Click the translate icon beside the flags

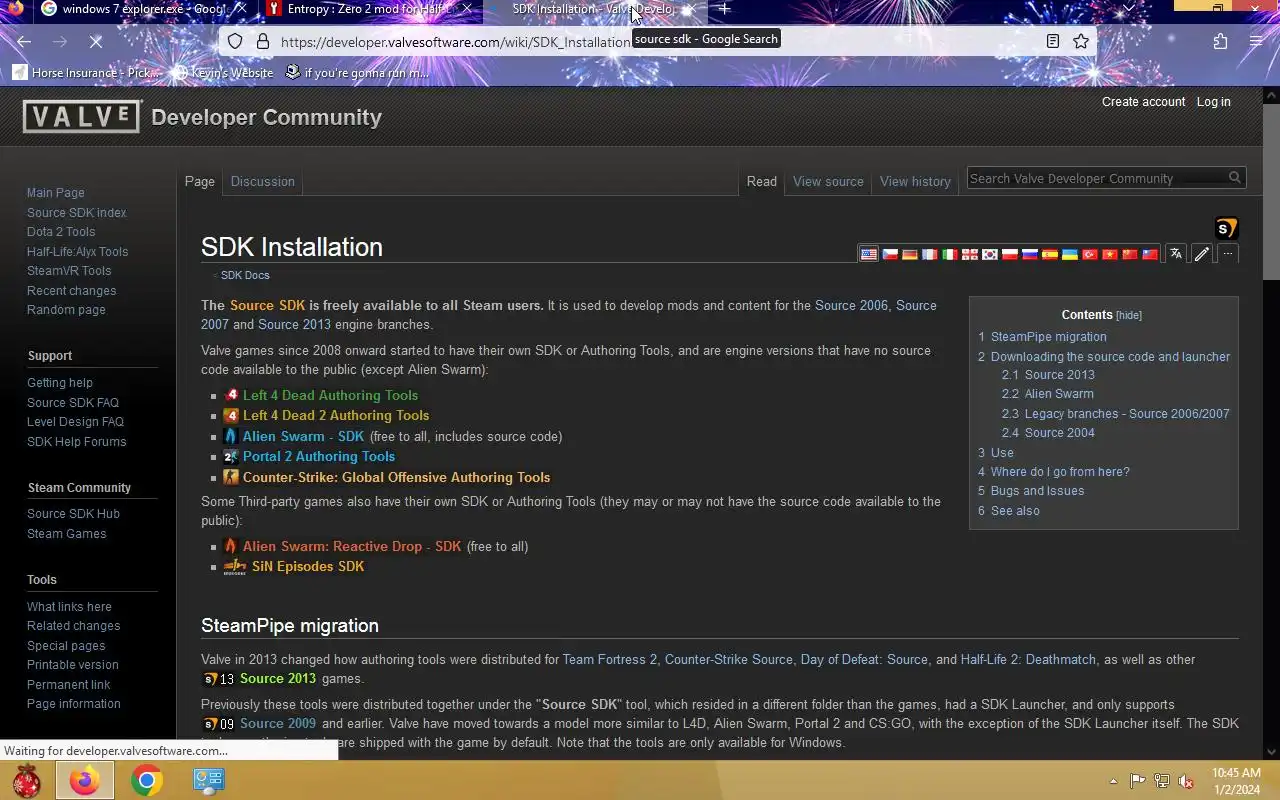pyautogui.click(x=1176, y=254)
